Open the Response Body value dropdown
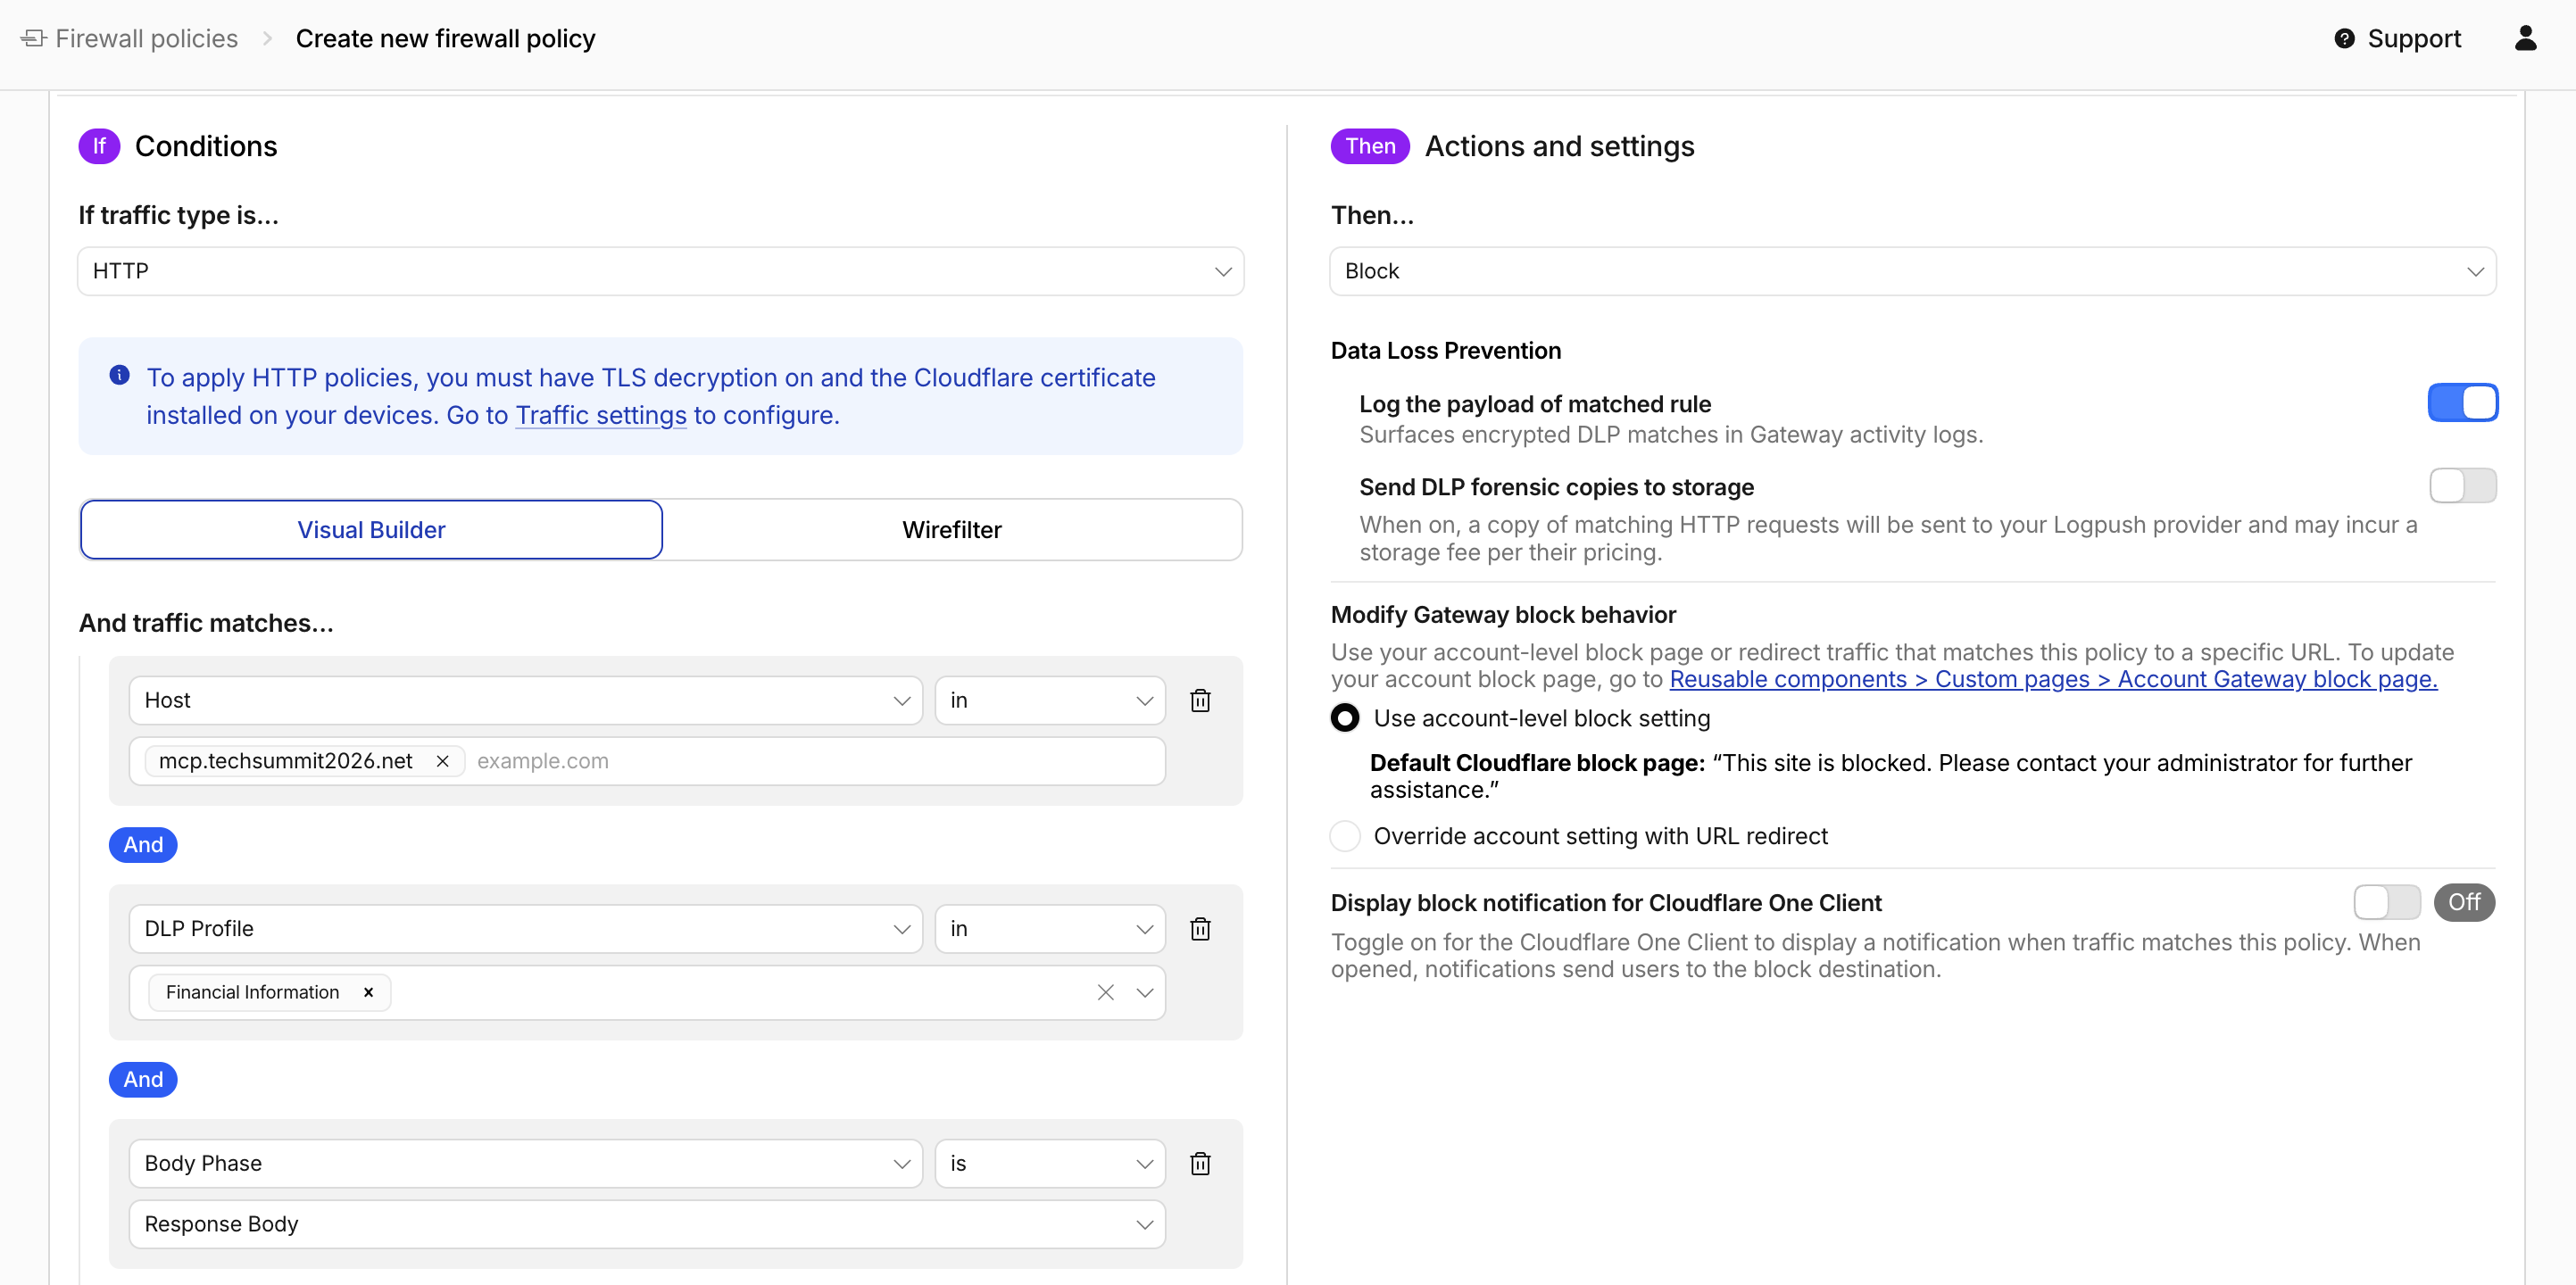The width and height of the screenshot is (2576, 1285). (x=647, y=1224)
